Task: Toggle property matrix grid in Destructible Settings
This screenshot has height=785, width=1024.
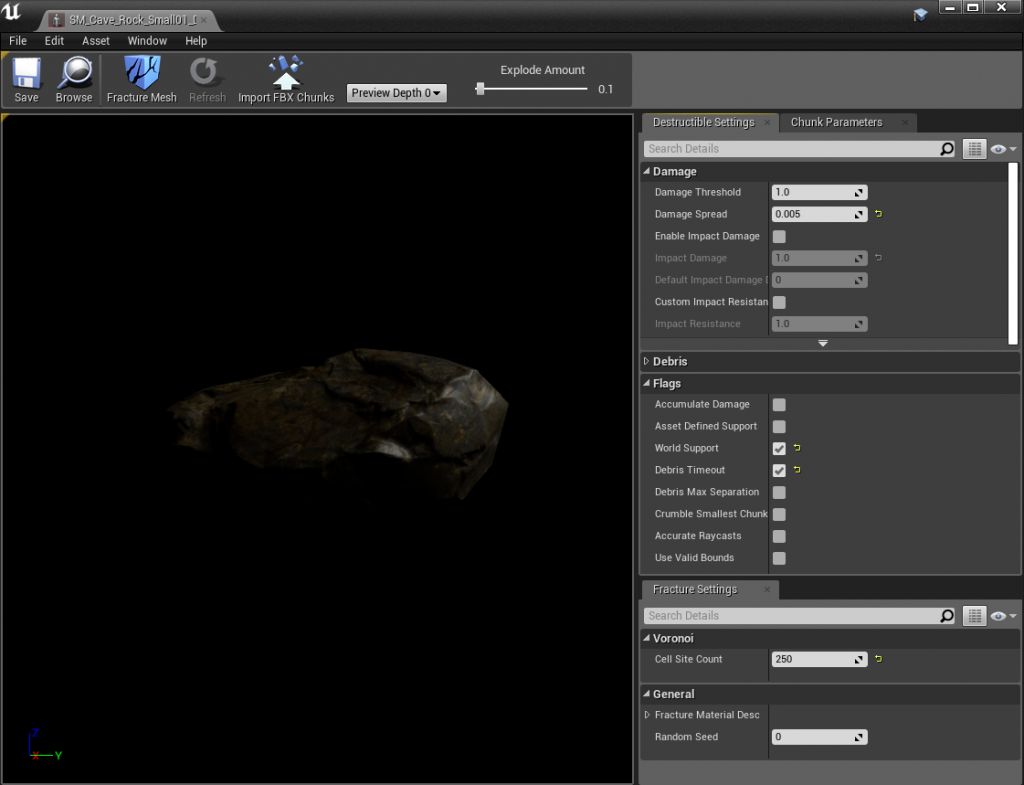Action: pyautogui.click(x=974, y=149)
